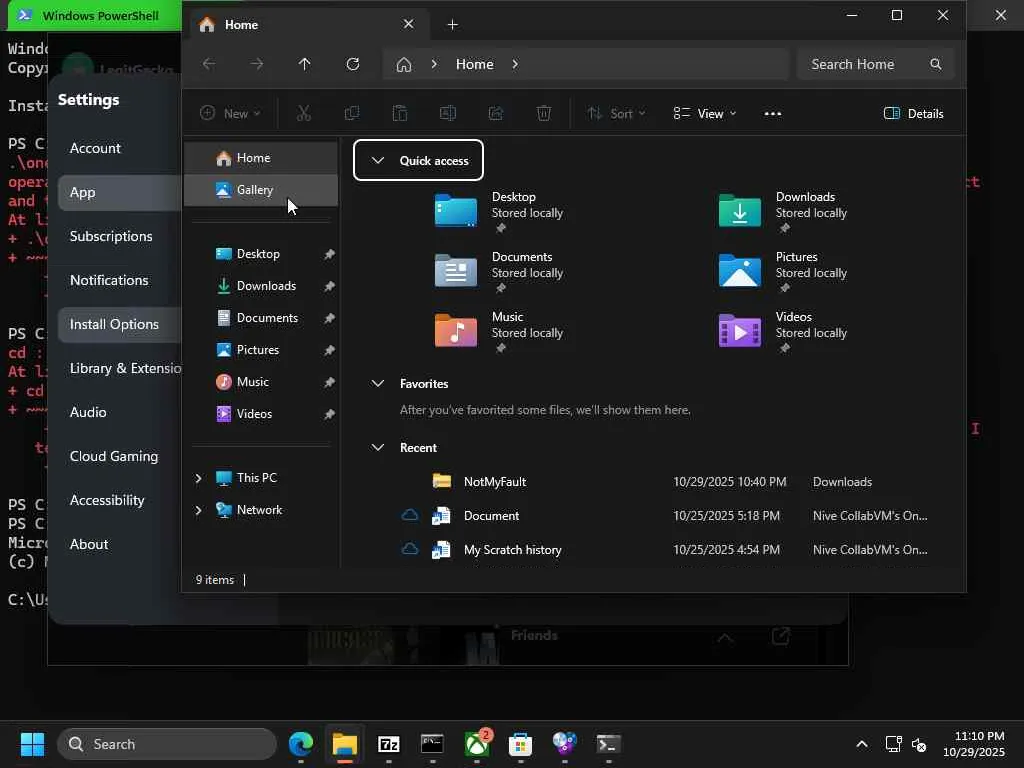The image size is (1024, 768).
Task: Collapse the Quick access section
Action: point(377,161)
